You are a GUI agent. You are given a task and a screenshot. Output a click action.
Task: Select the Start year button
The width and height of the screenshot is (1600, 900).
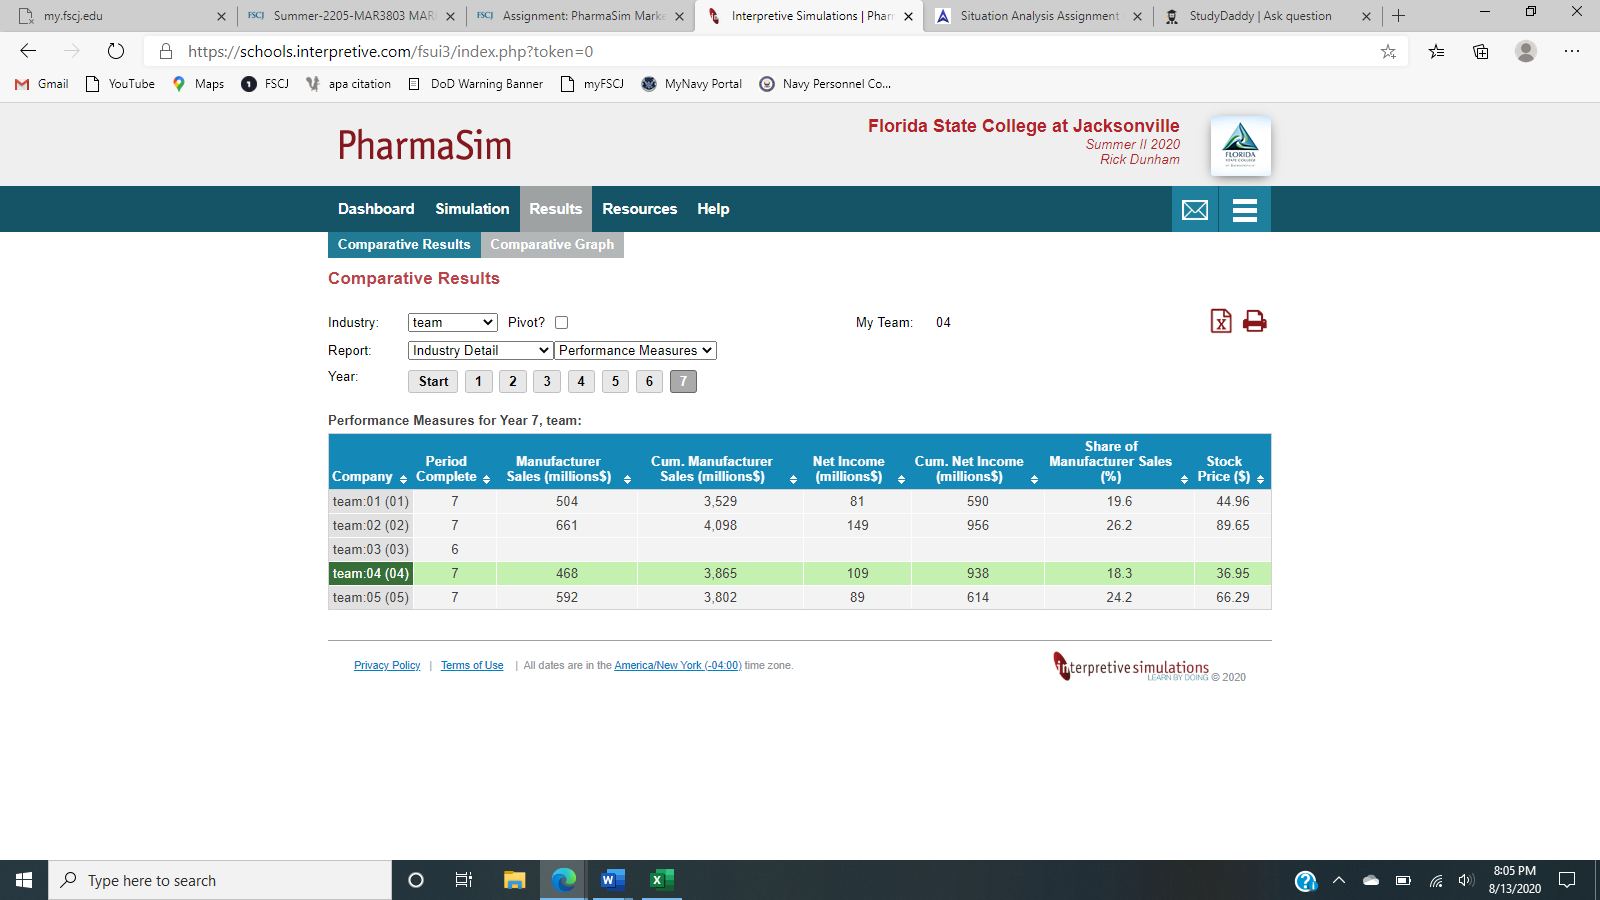(433, 381)
